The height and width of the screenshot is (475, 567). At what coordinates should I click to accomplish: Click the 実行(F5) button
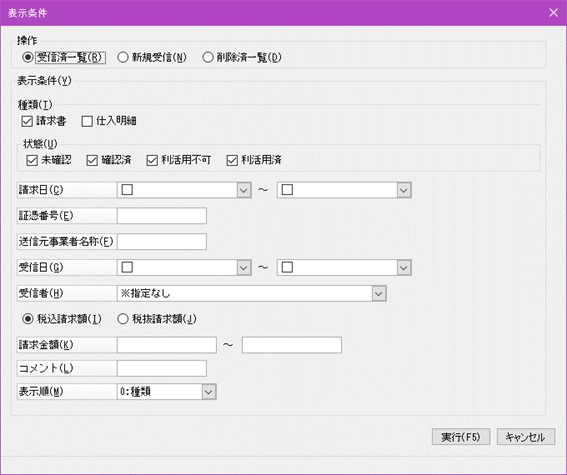pos(461,437)
